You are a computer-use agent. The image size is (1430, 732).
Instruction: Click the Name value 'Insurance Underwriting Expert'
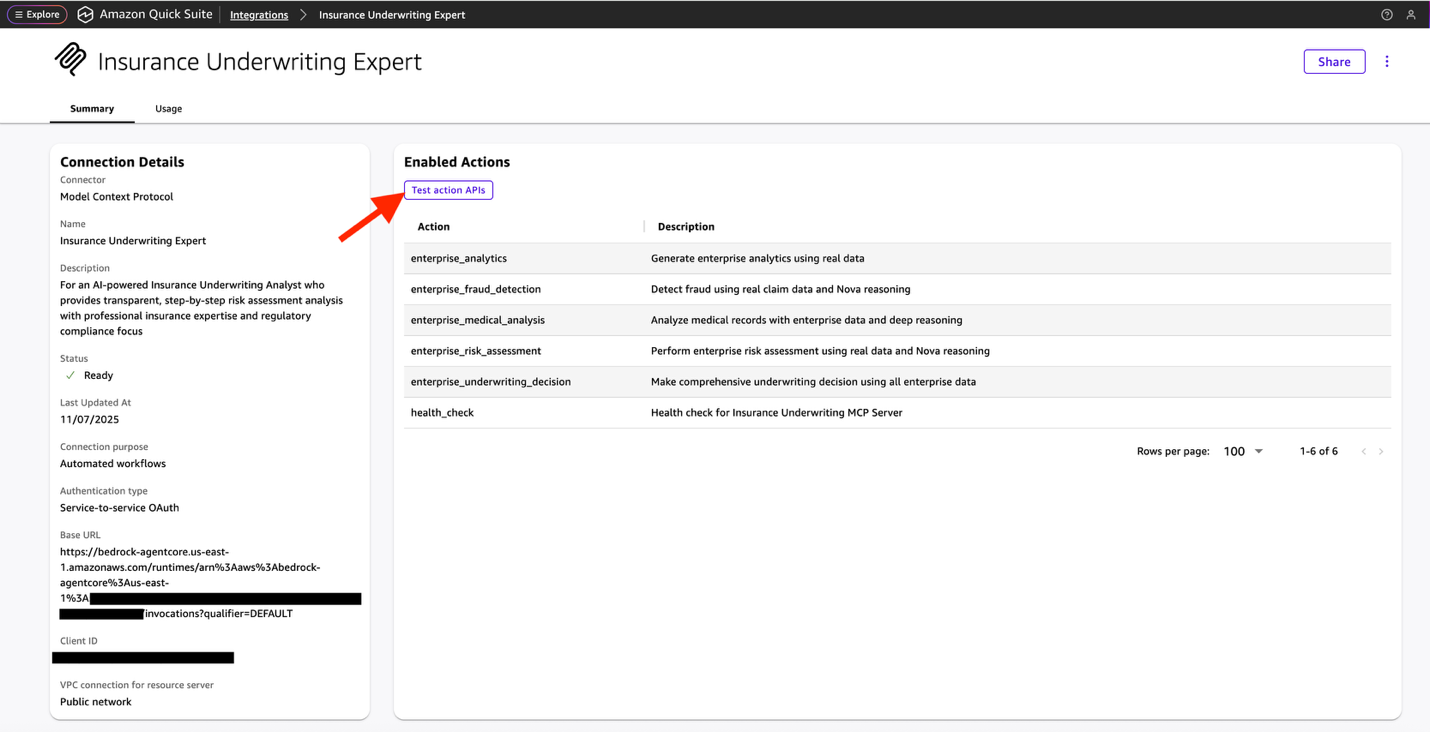(133, 241)
